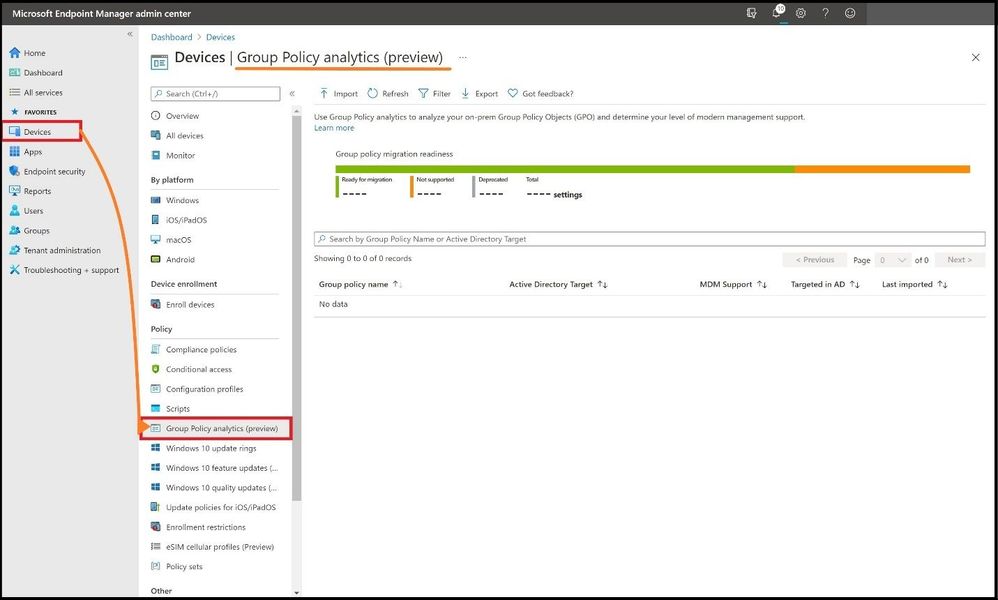998x600 pixels.
Task: Sort by Active Directory Target column
Action: tap(558, 284)
